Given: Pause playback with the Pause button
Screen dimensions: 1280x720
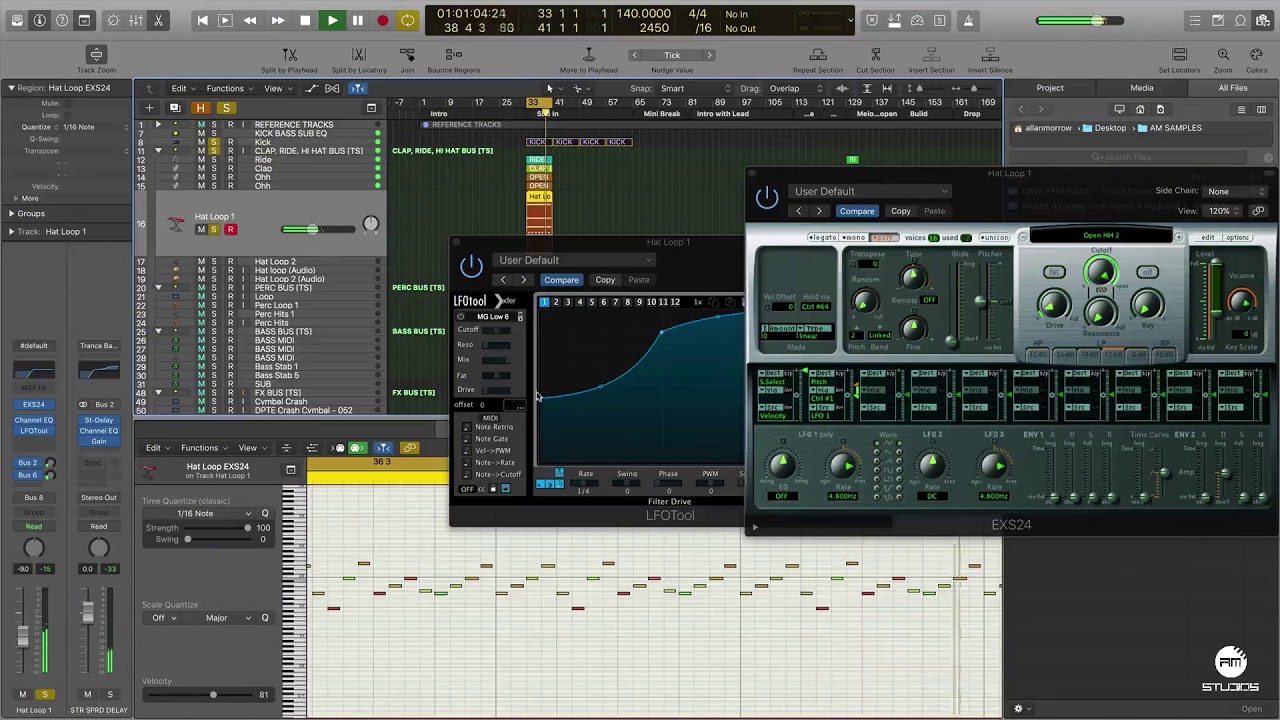Looking at the screenshot, I should click(x=357, y=20).
